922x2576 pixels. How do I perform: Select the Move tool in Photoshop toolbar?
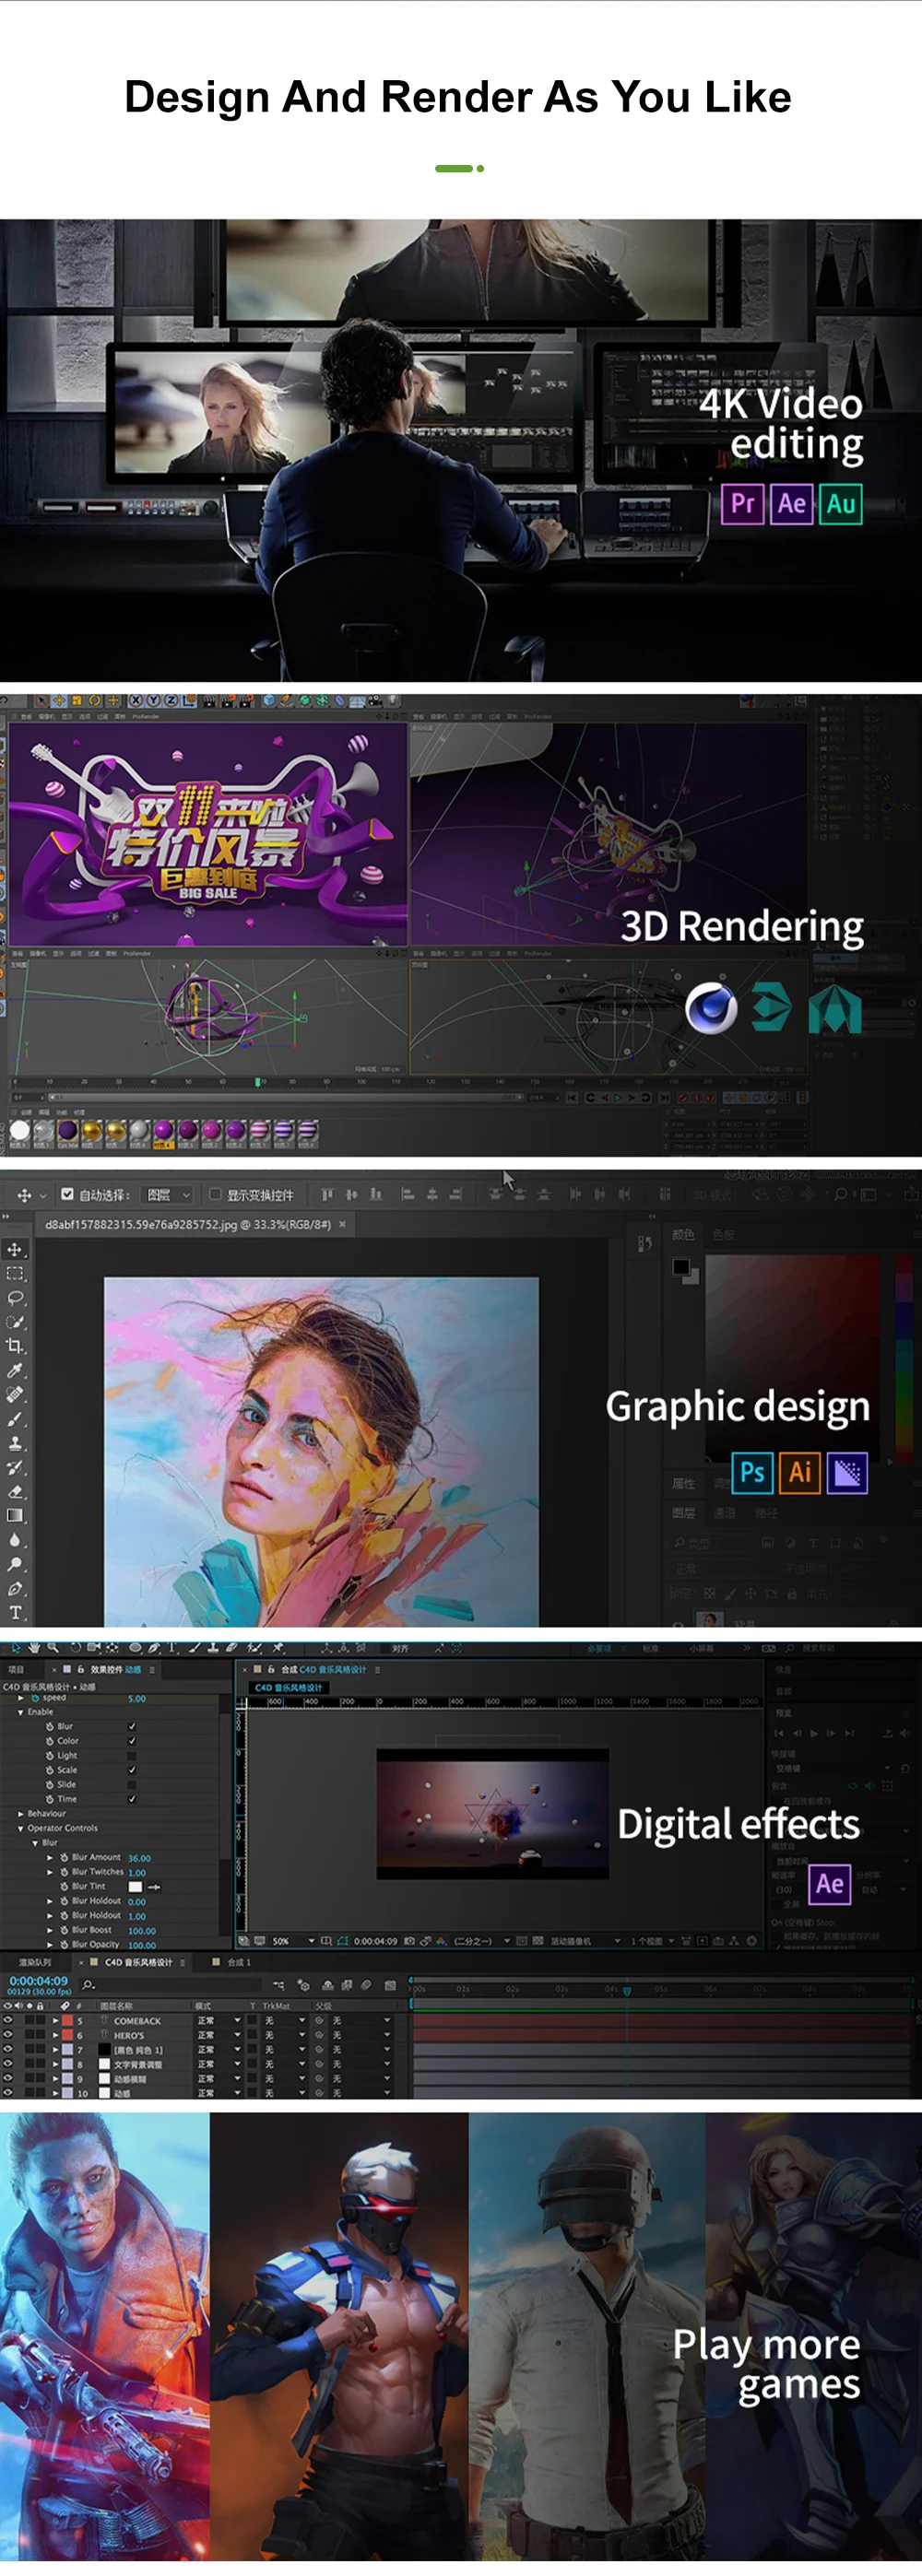[15, 1249]
